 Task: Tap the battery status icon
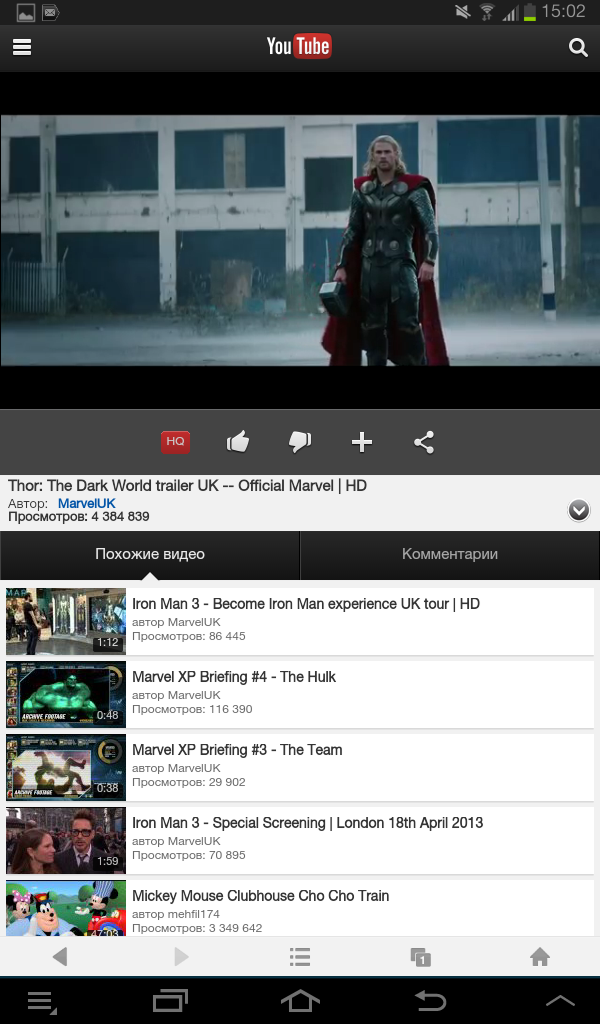click(529, 12)
